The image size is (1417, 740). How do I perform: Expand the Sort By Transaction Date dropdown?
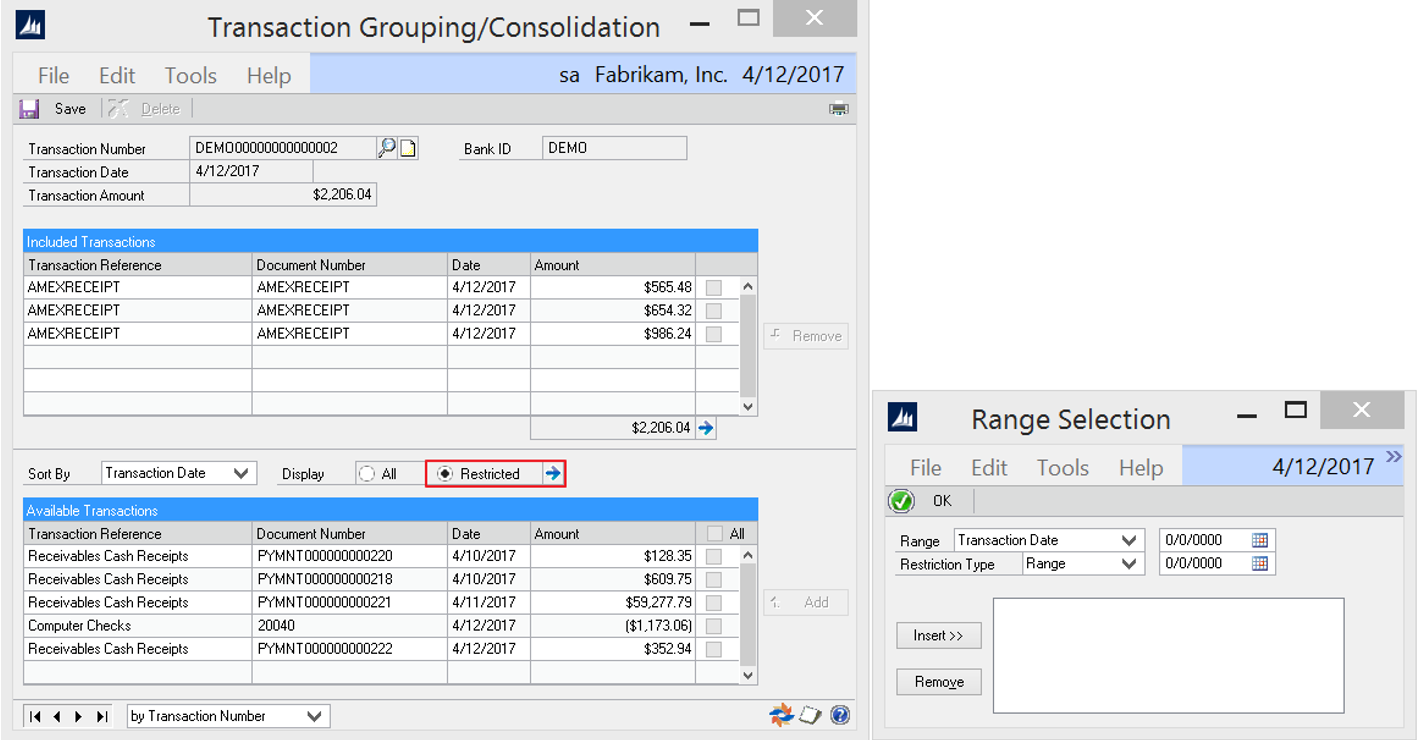pos(241,474)
